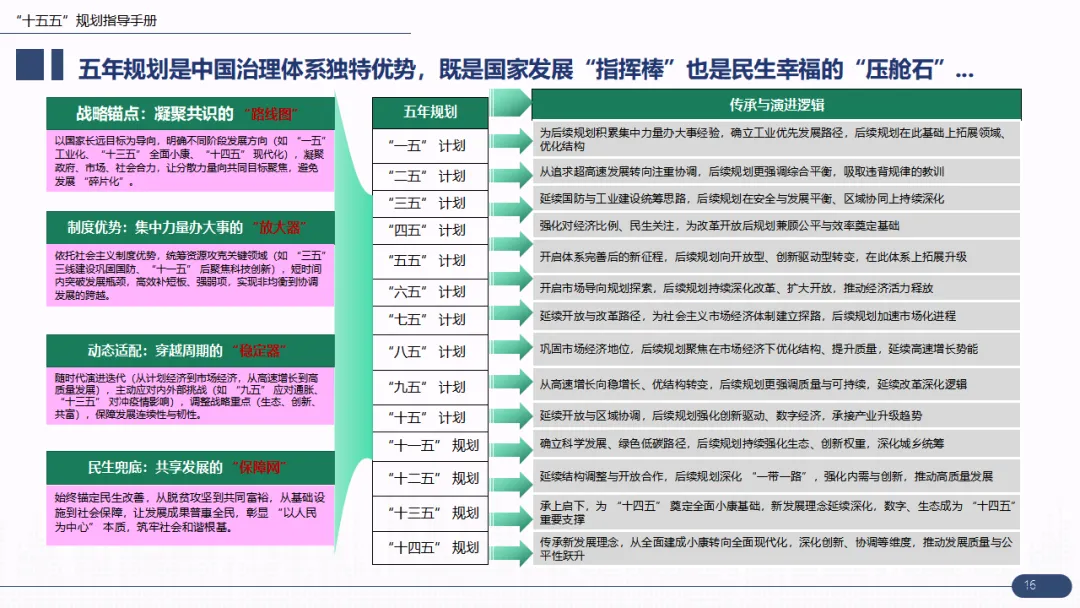Select the "一五"计划 cell
Viewport: 1080px width, 608px height.
tap(430, 146)
